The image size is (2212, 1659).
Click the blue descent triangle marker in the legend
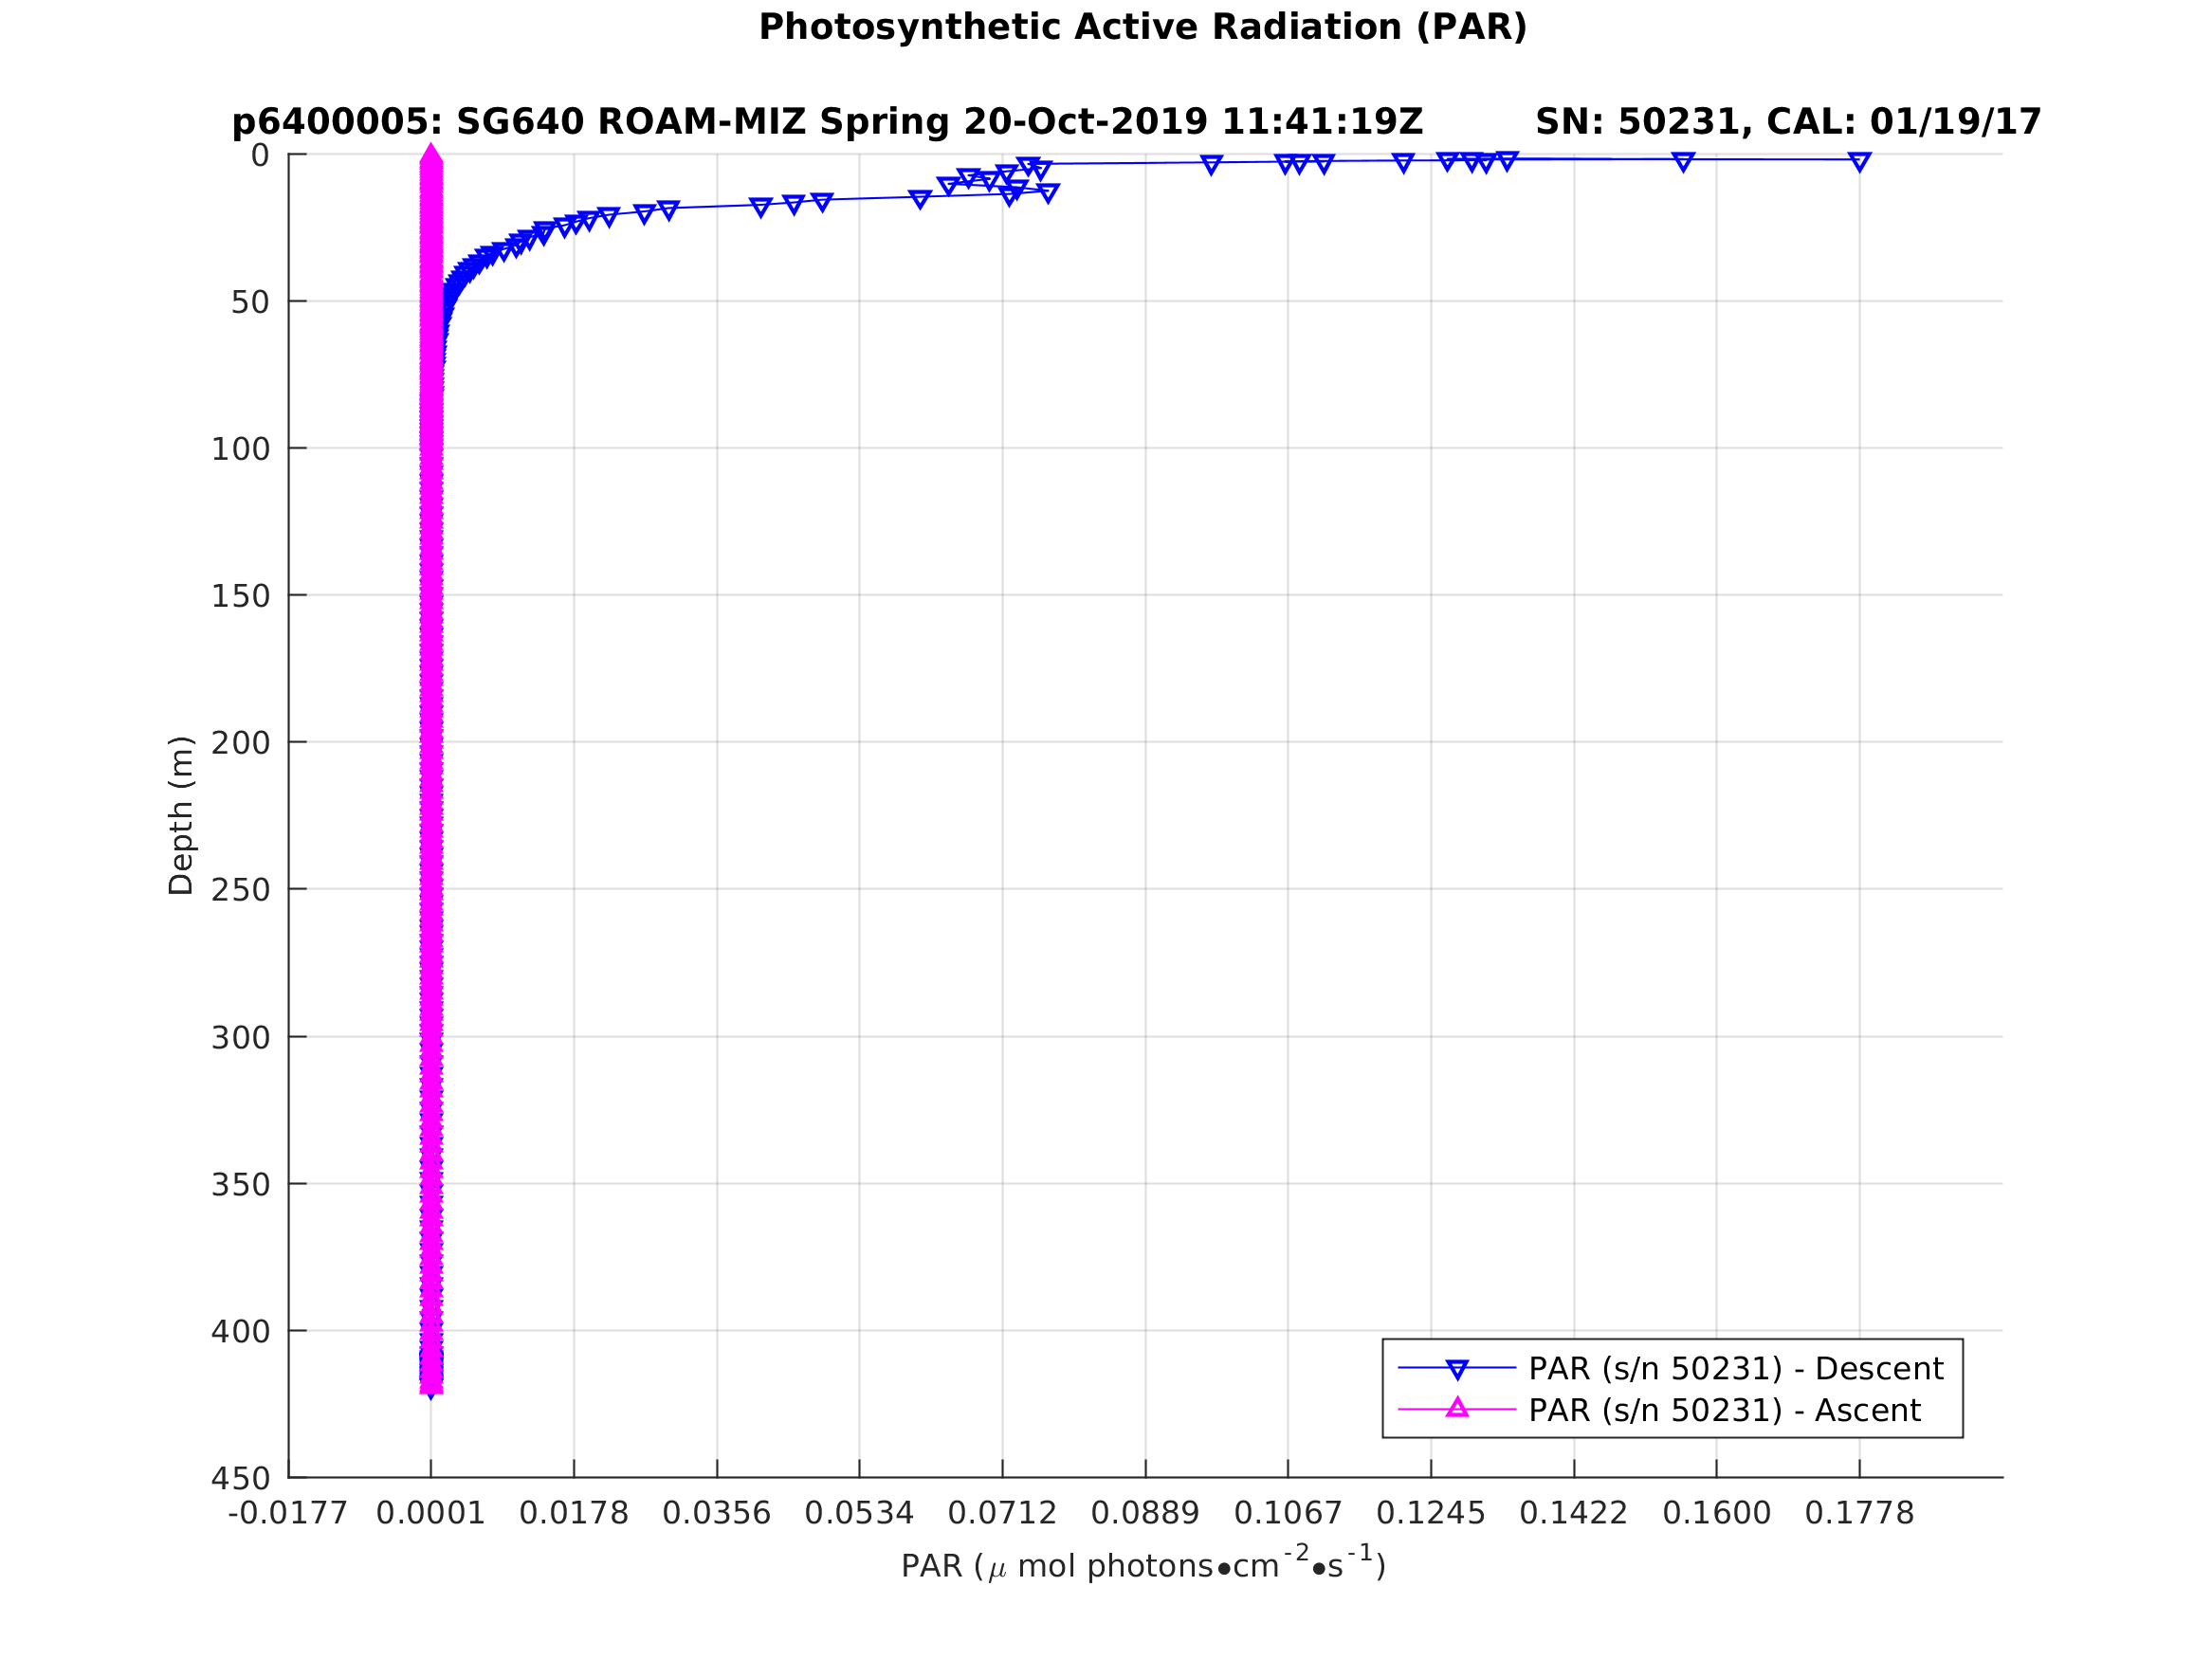[x=1457, y=1369]
